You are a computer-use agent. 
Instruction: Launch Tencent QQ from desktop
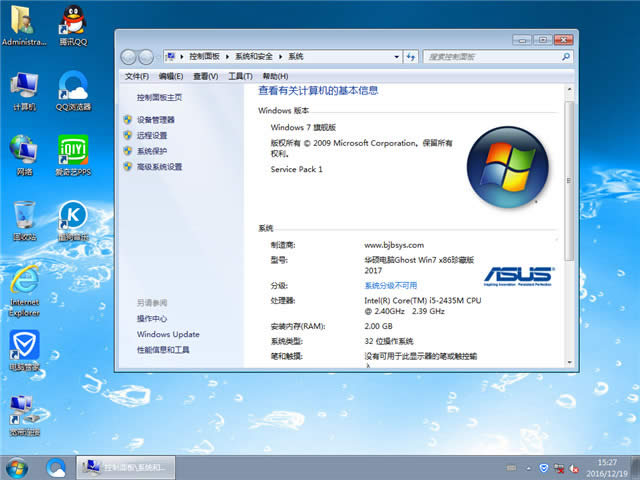[x=73, y=25]
